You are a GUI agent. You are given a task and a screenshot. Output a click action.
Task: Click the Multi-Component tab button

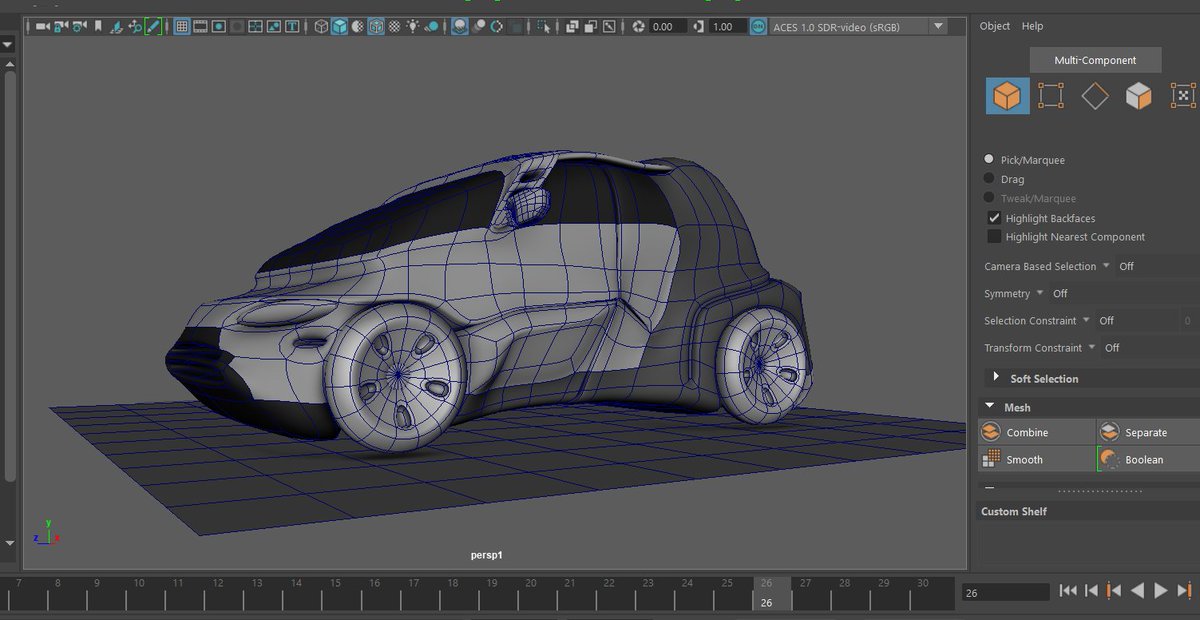click(1095, 60)
